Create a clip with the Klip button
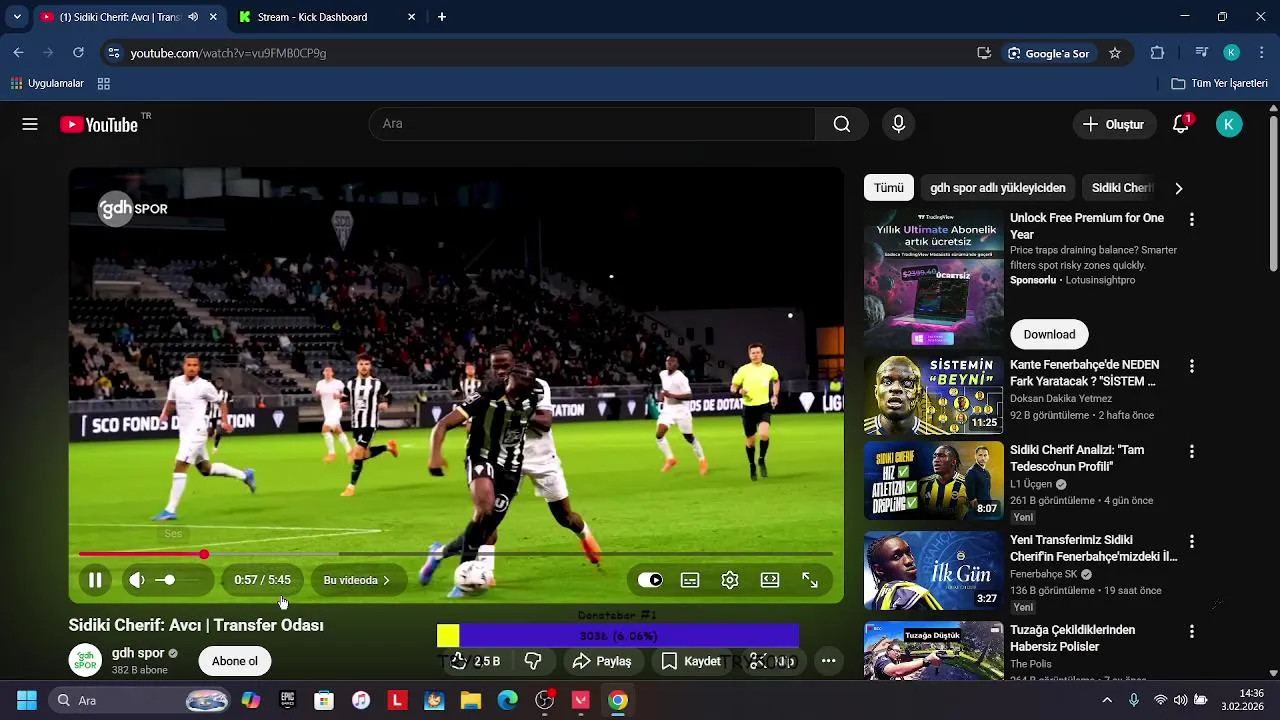The height and width of the screenshot is (720, 1280). [x=774, y=661]
